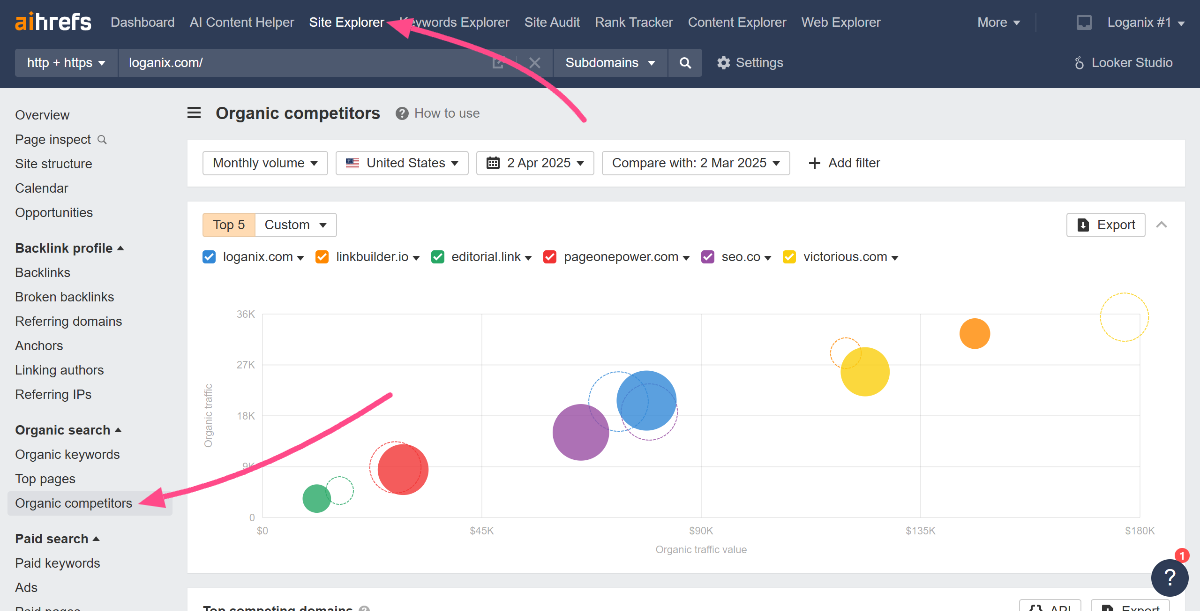Clear the URL field with the X icon
The image size is (1200, 611).
click(x=534, y=63)
